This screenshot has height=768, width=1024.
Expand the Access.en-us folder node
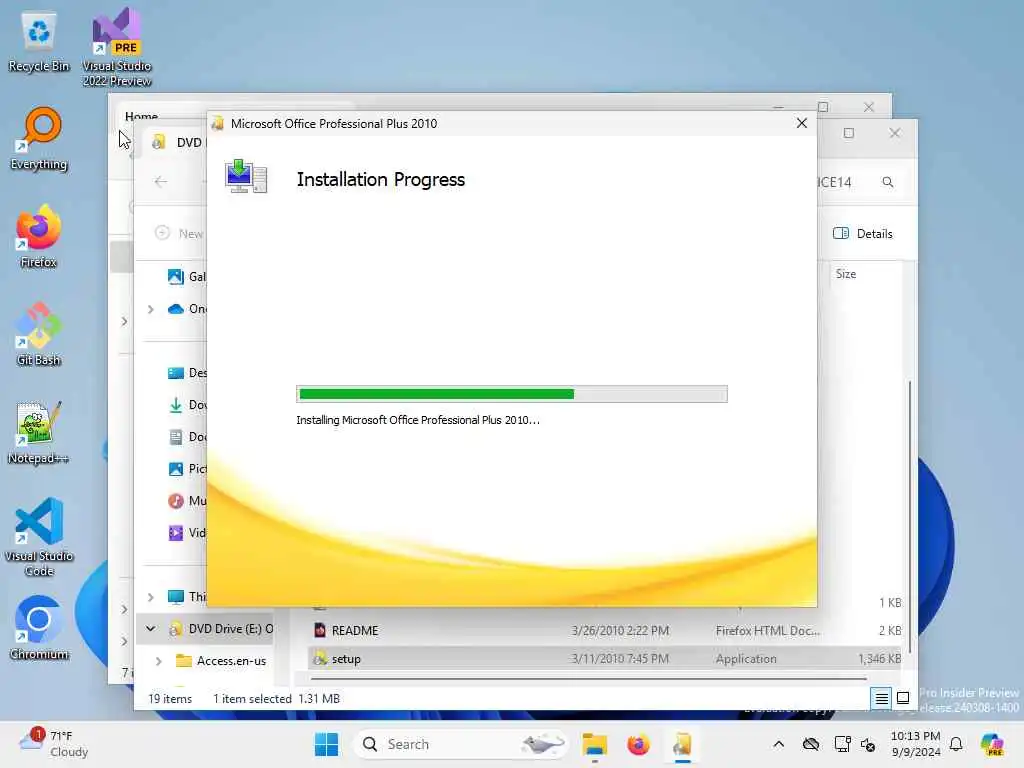click(159, 661)
